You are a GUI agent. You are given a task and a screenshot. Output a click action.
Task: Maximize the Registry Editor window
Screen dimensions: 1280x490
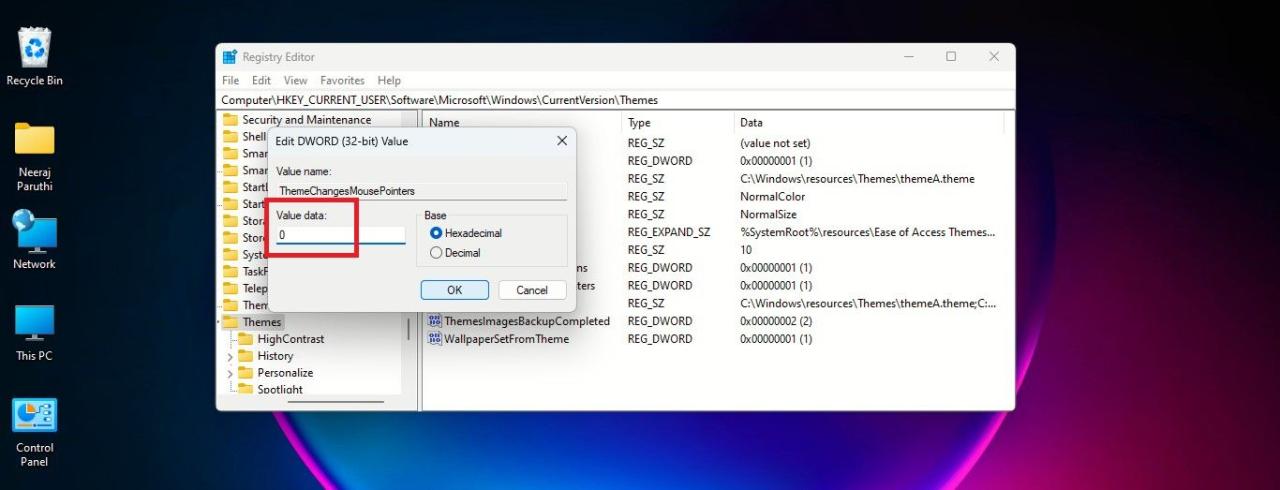951,57
